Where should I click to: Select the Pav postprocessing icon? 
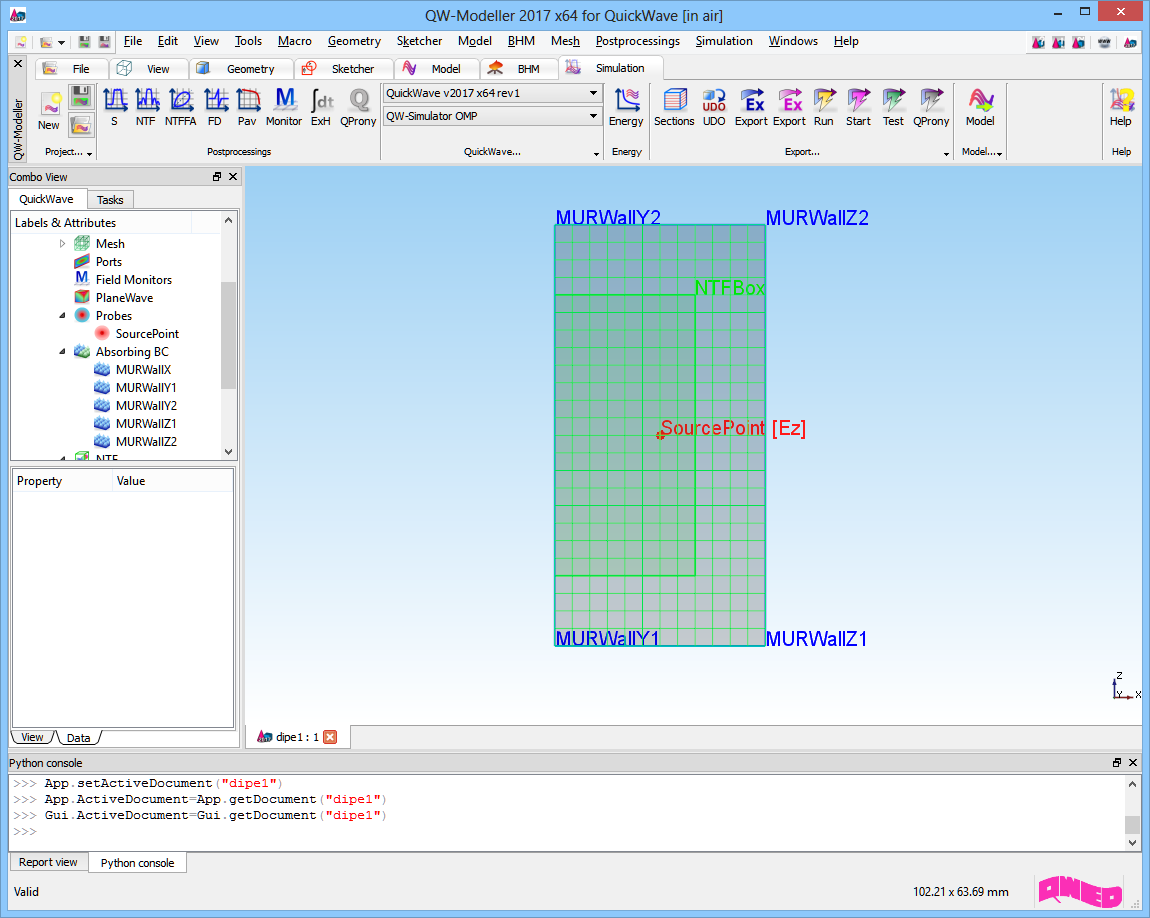[247, 107]
